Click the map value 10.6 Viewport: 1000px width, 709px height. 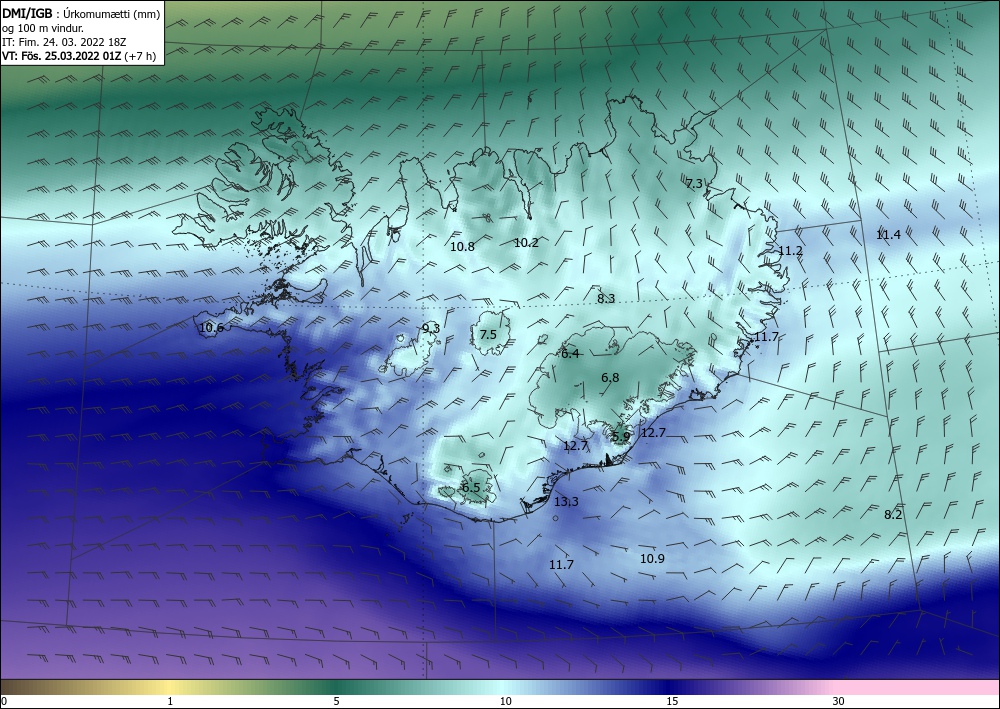pyautogui.click(x=211, y=328)
